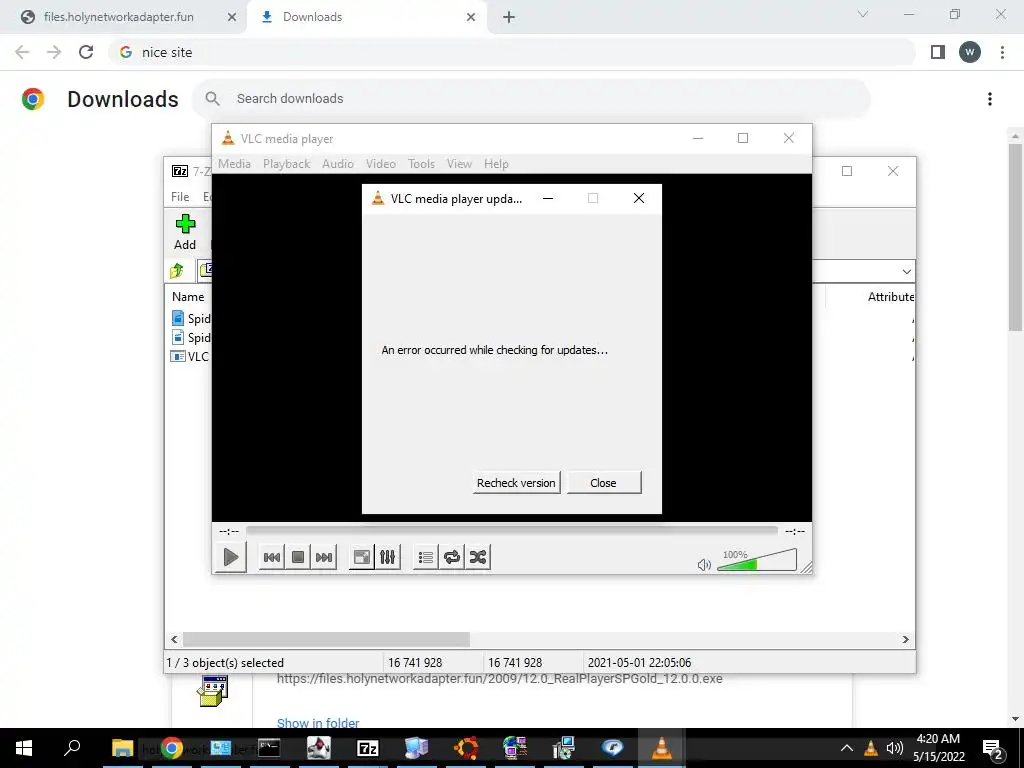Open the VLC Media menu
The height and width of the screenshot is (768, 1024).
point(234,164)
